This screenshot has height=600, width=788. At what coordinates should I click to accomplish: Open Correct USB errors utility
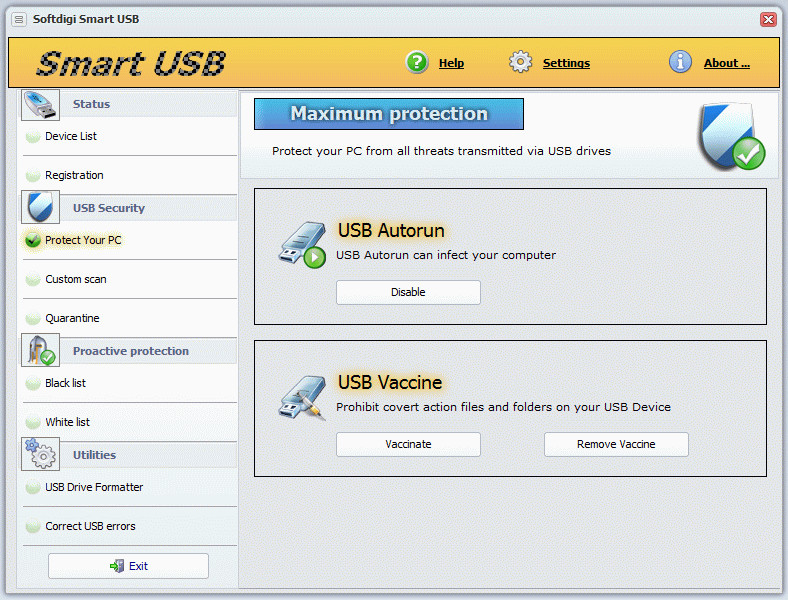(x=90, y=526)
